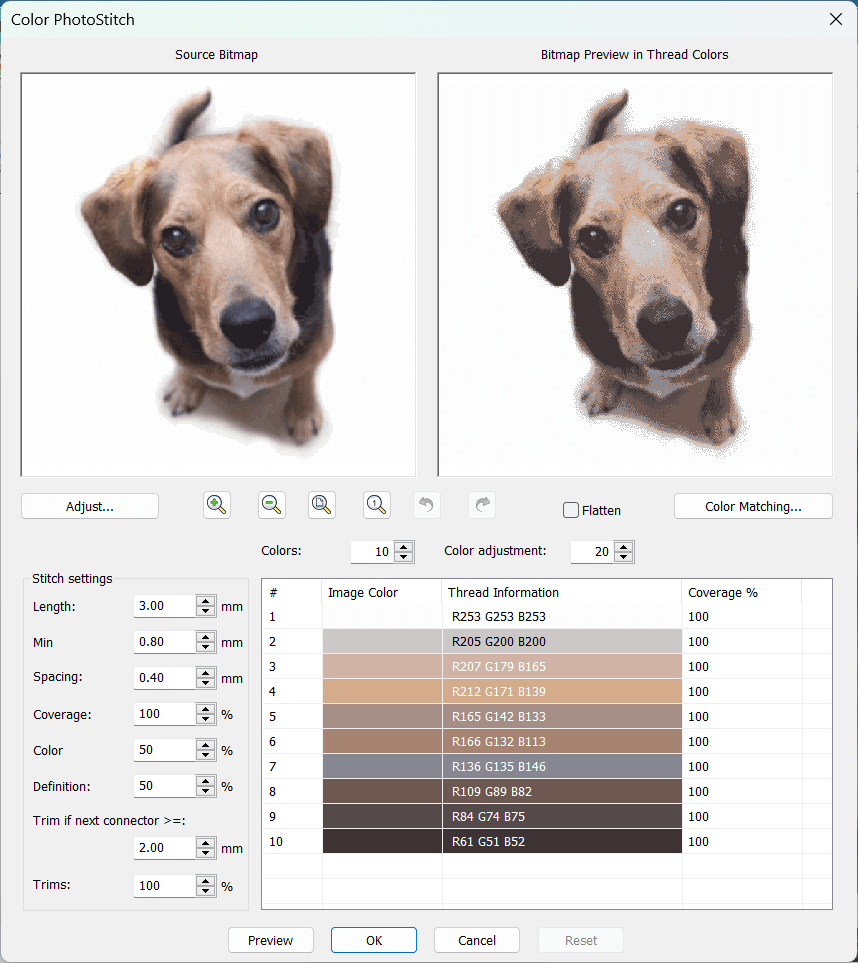Click the Redo arrow icon

pos(482,505)
